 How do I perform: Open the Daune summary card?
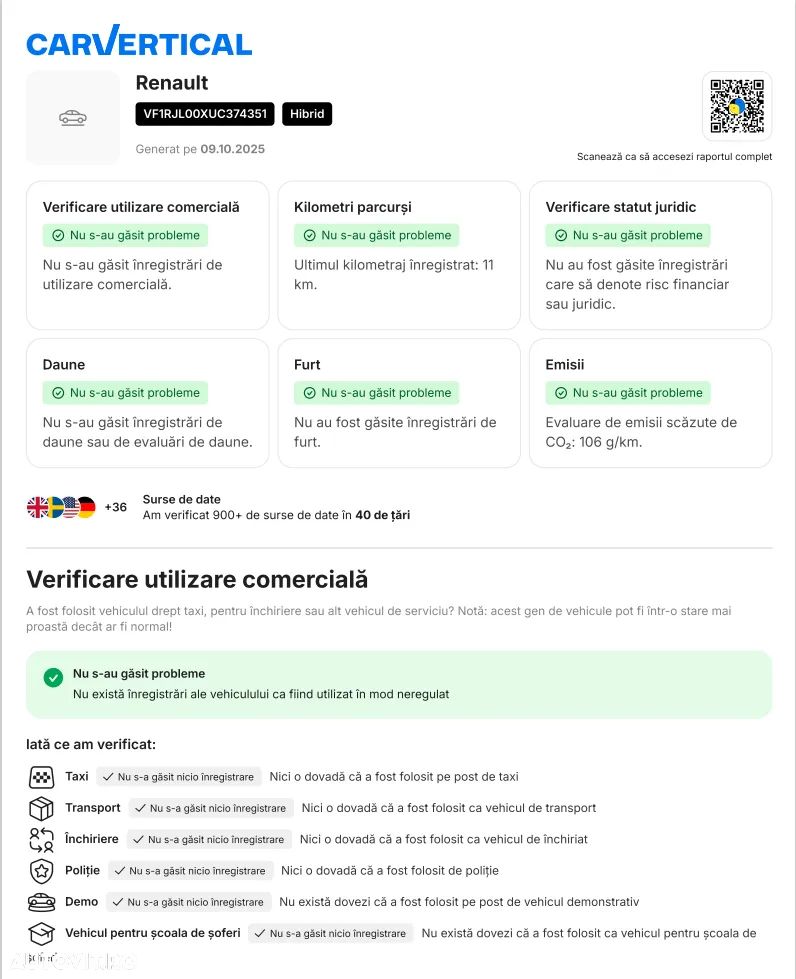[x=147, y=402]
